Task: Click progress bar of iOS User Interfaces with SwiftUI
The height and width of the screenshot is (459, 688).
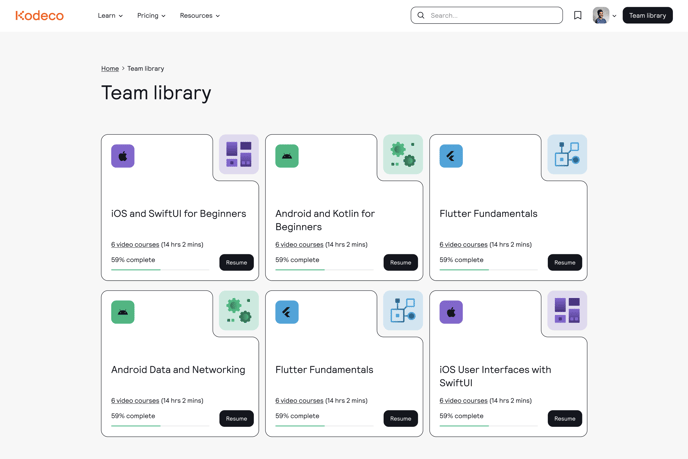Action: (x=488, y=426)
